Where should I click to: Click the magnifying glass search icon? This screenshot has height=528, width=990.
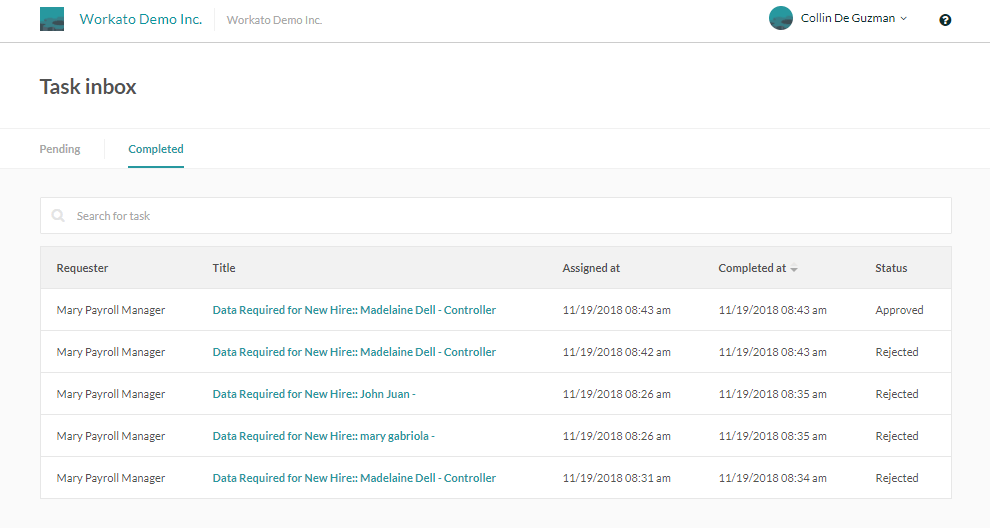pos(59,216)
